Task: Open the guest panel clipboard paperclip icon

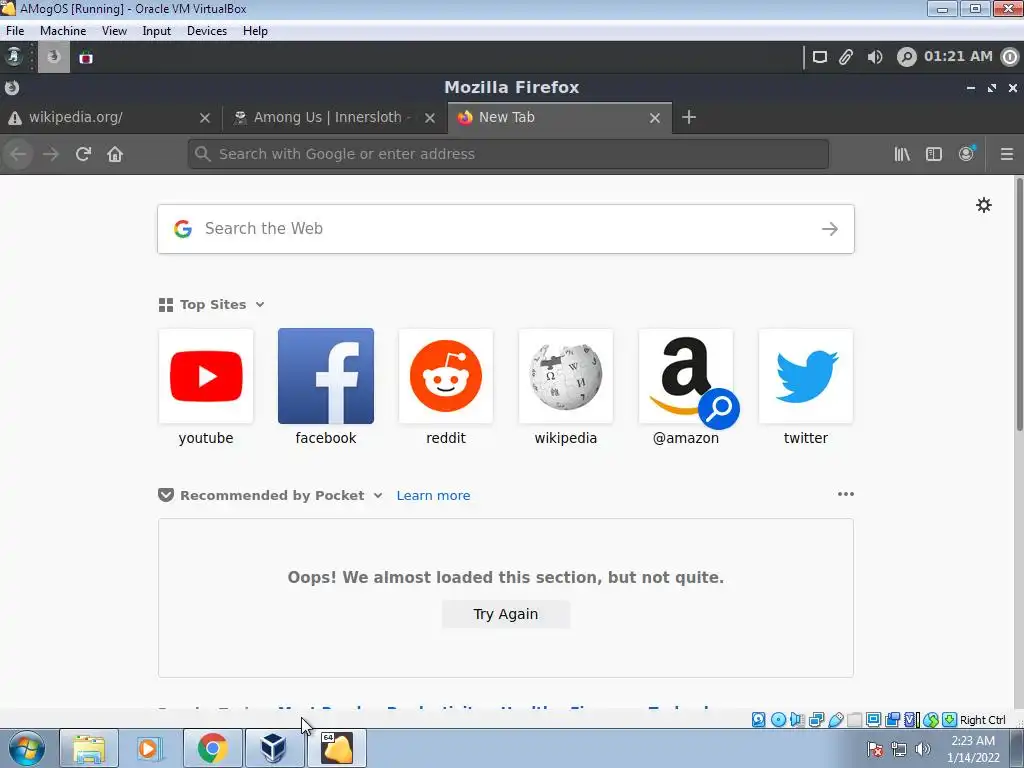Action: (x=846, y=57)
